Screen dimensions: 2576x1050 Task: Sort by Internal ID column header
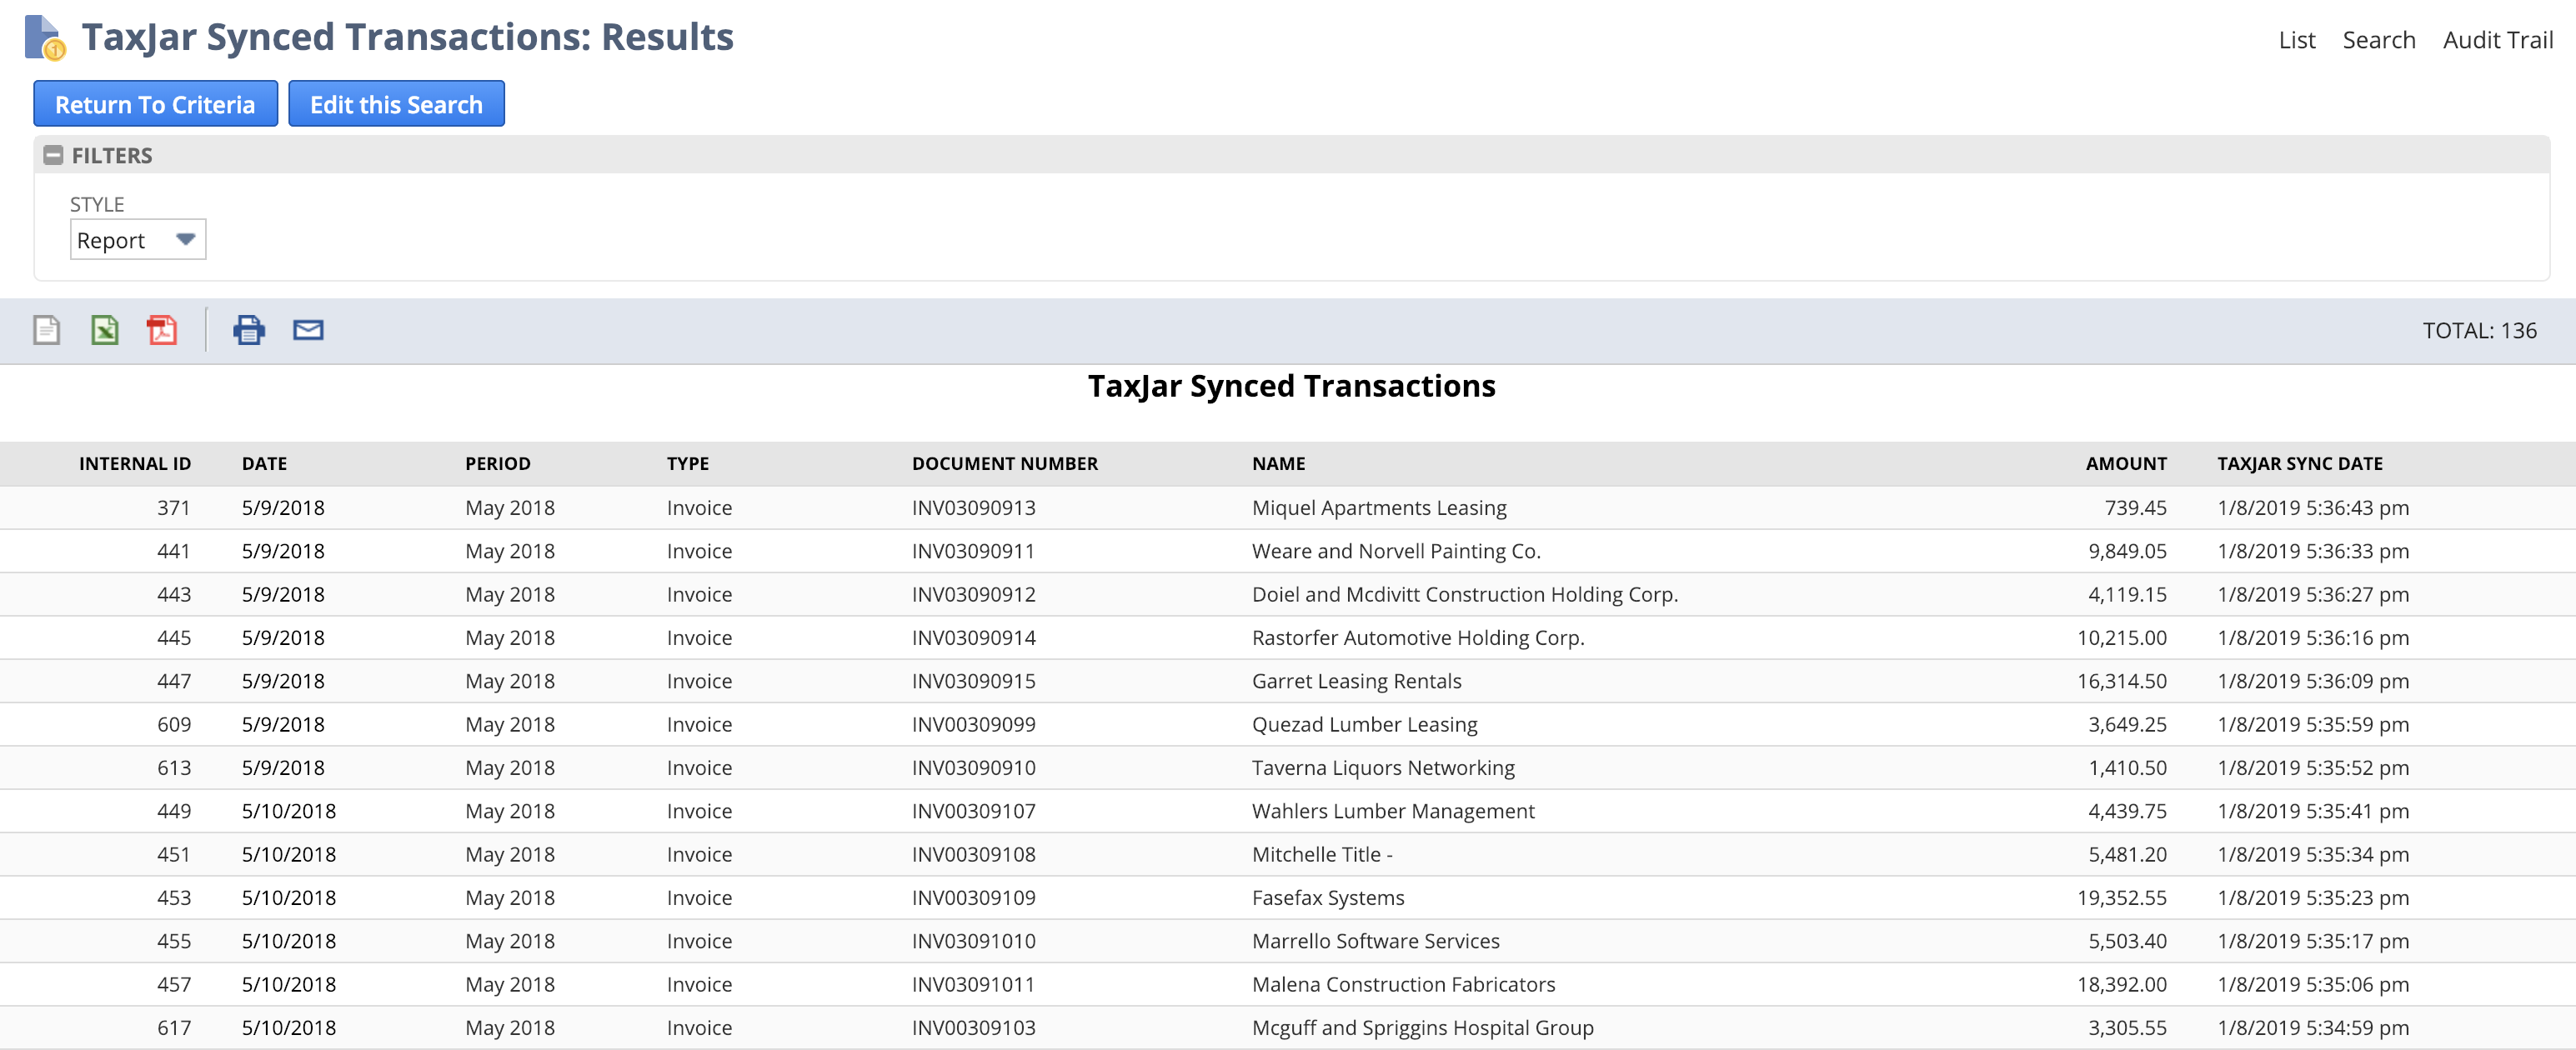coord(135,464)
